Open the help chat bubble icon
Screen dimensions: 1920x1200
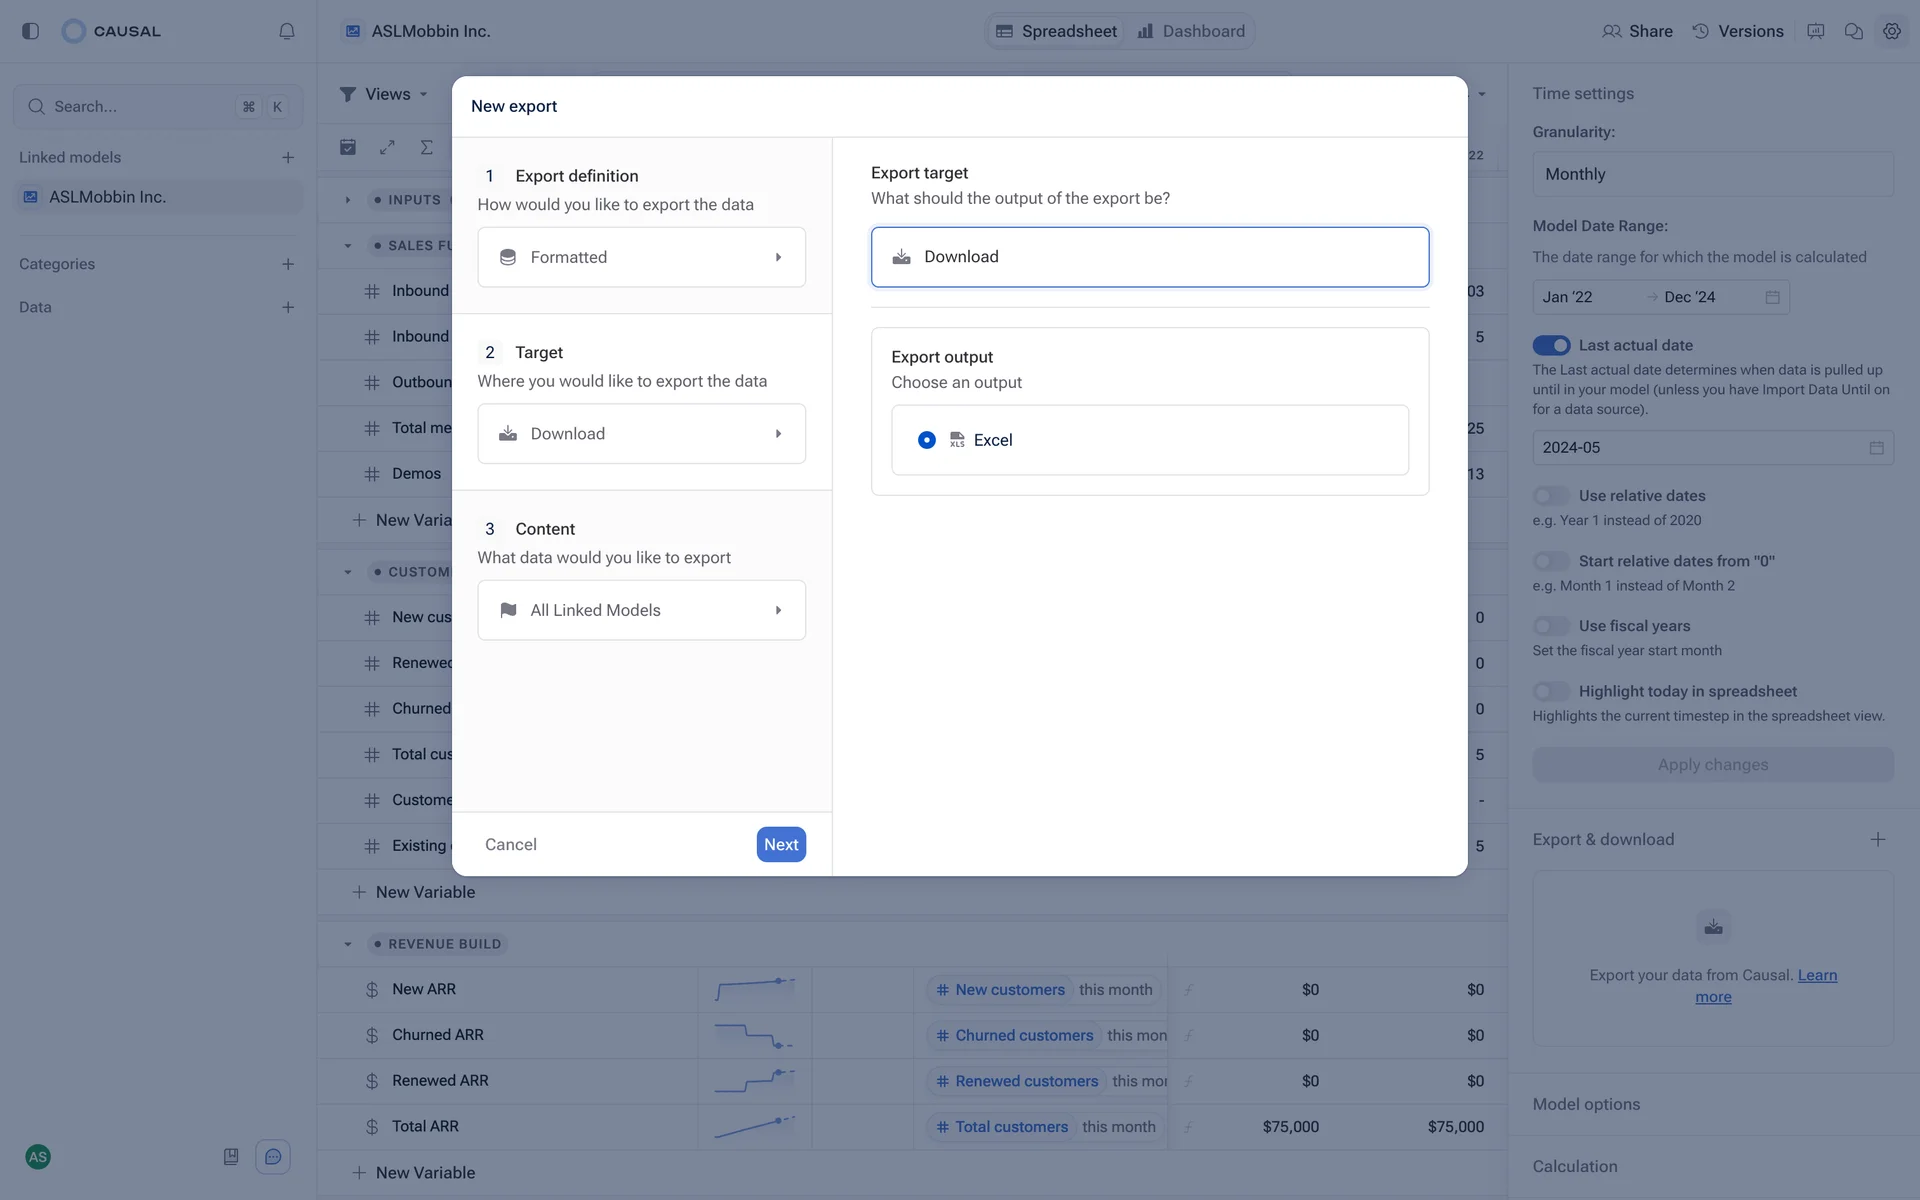(273, 1157)
